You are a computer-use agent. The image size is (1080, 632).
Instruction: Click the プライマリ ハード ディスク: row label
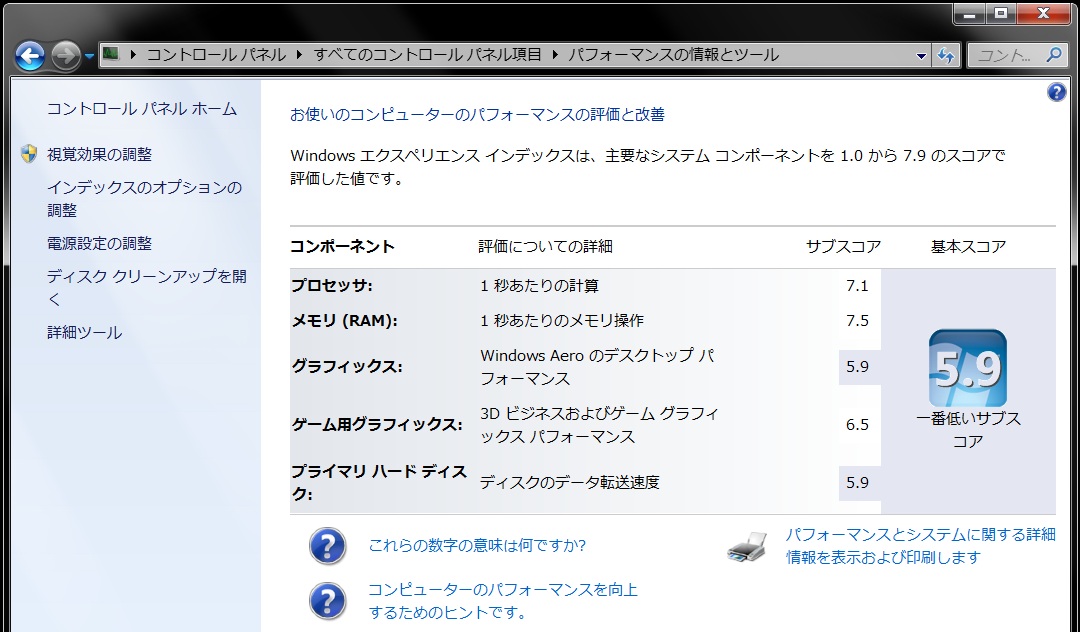tap(379, 483)
